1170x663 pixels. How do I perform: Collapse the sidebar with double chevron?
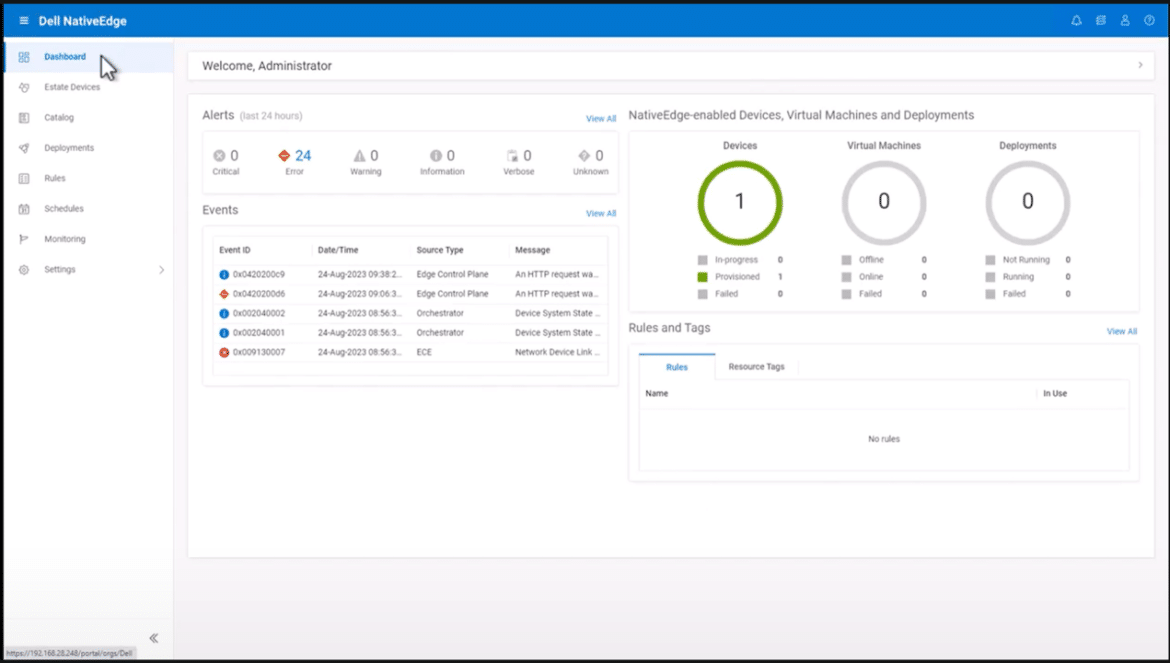154,638
